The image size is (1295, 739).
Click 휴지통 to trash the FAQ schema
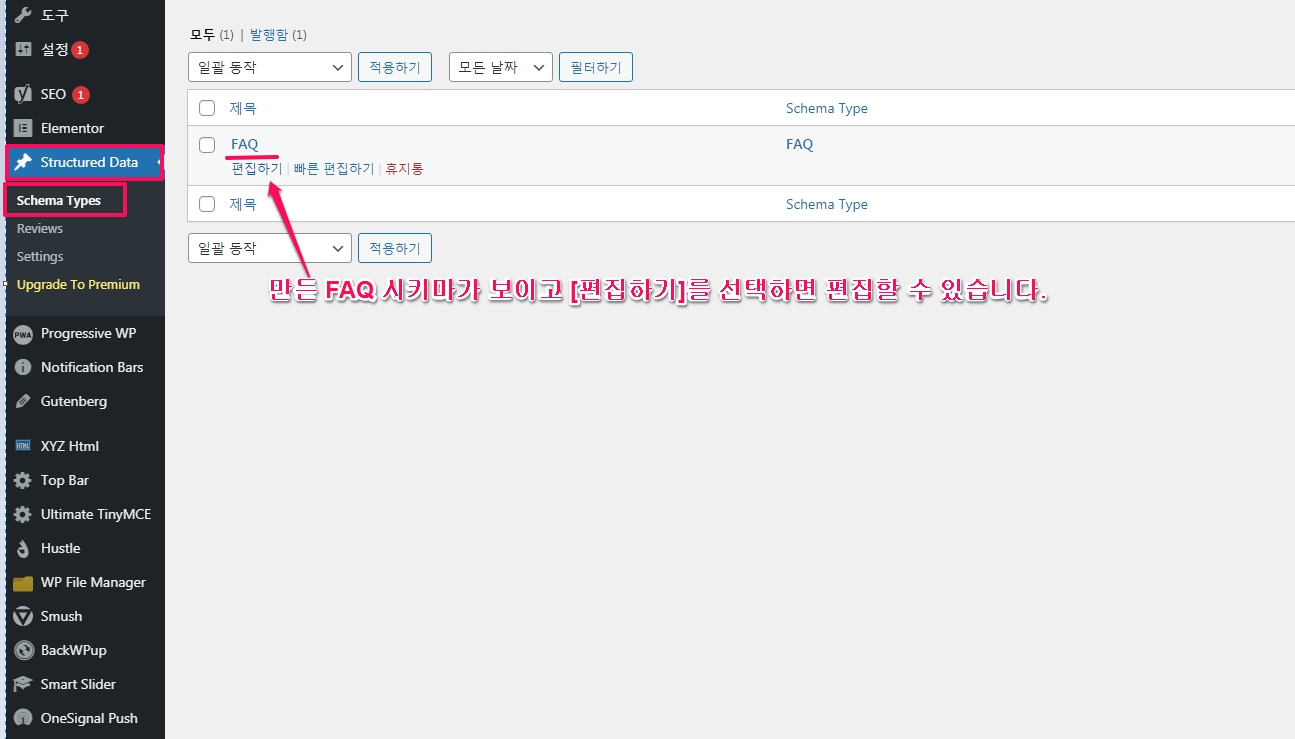point(404,169)
